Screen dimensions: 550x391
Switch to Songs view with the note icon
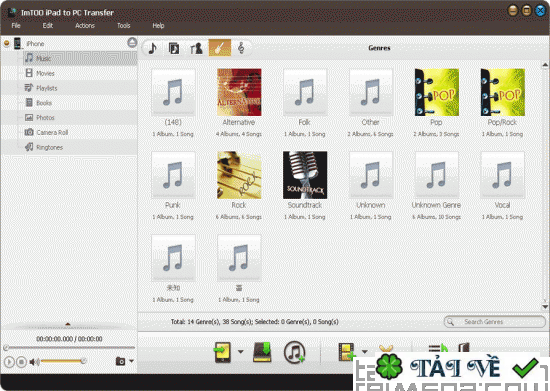click(x=153, y=48)
